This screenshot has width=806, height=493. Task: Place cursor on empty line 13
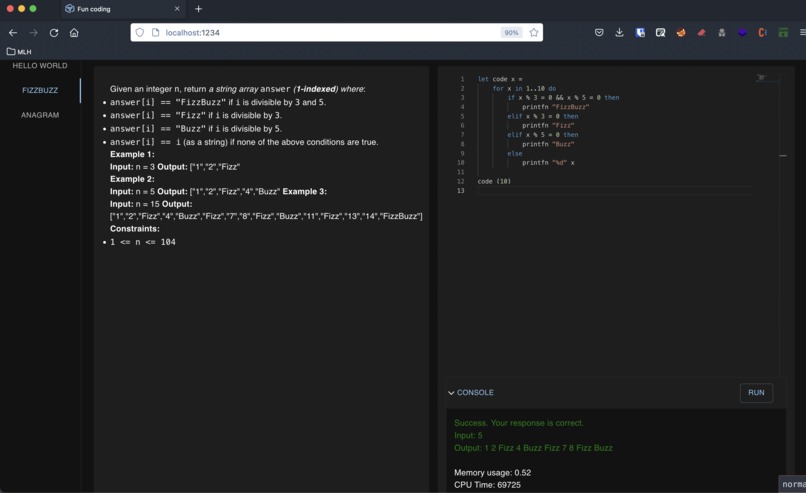point(614,191)
